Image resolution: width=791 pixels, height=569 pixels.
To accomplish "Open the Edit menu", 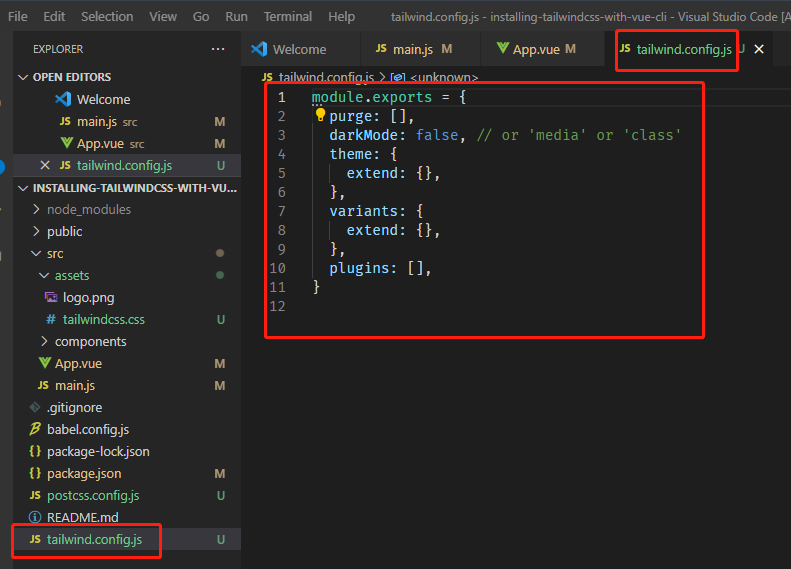I will [x=54, y=17].
